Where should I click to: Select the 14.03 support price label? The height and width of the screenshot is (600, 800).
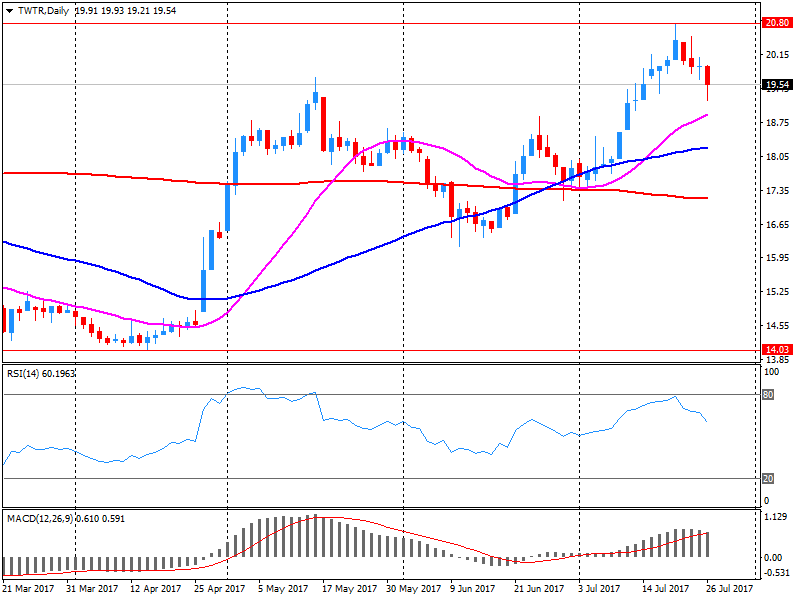coord(777,349)
